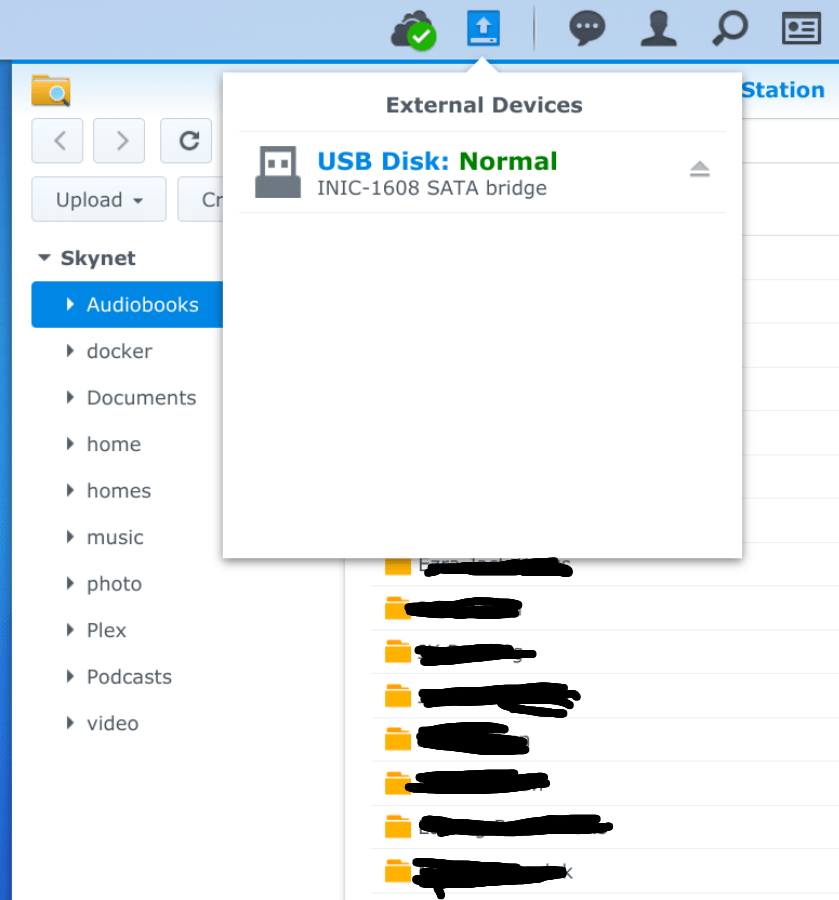
Task: Open the widgets panel icon
Action: [801, 29]
